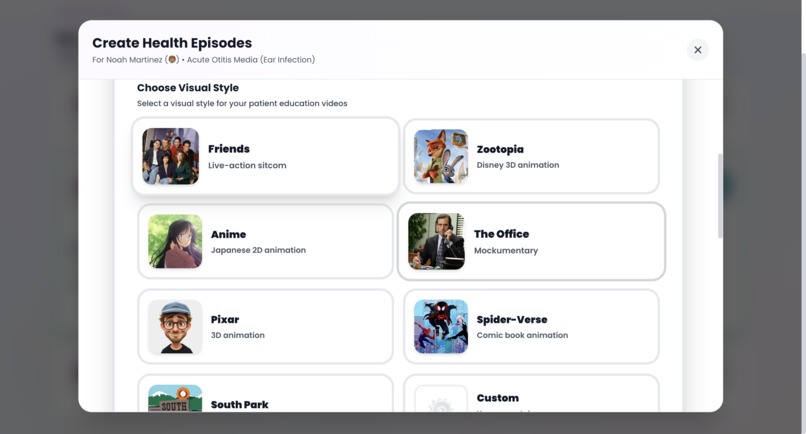The image size is (806, 434).
Task: Close the Create Health Episodes dialog
Action: [x=698, y=50]
